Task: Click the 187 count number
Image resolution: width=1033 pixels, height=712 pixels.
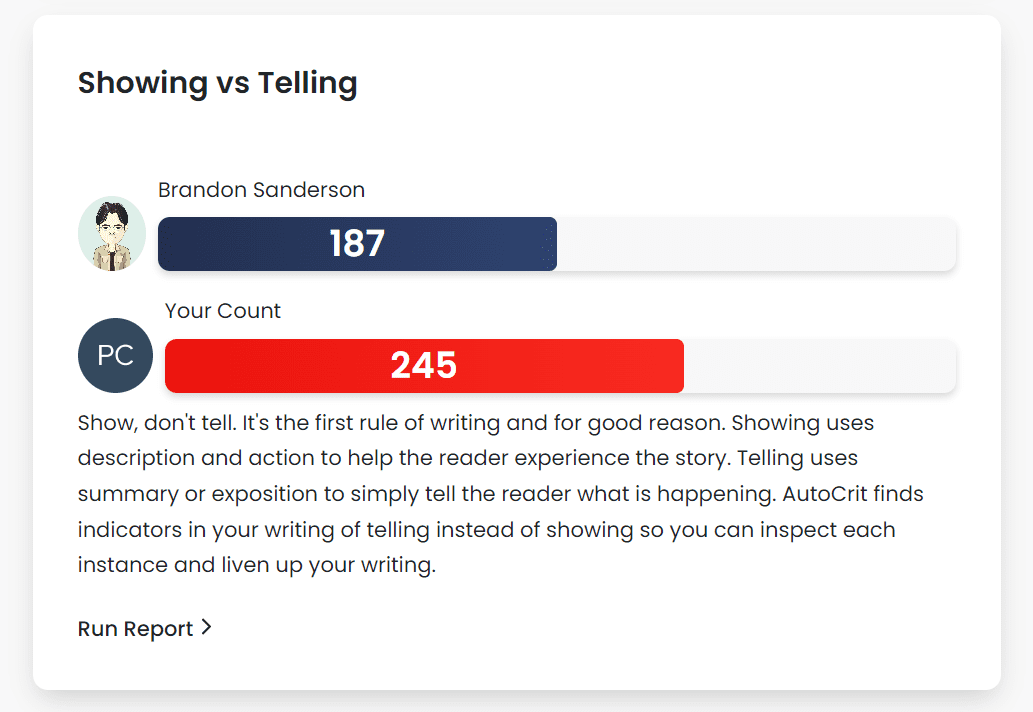Action: [x=357, y=244]
